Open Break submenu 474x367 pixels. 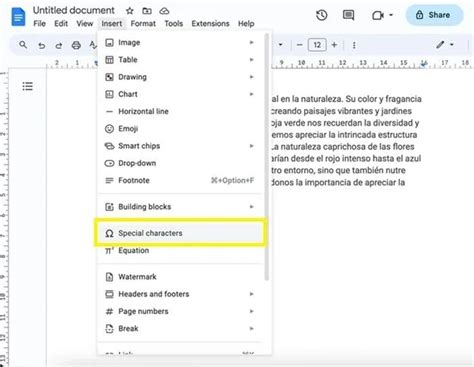[180, 329]
